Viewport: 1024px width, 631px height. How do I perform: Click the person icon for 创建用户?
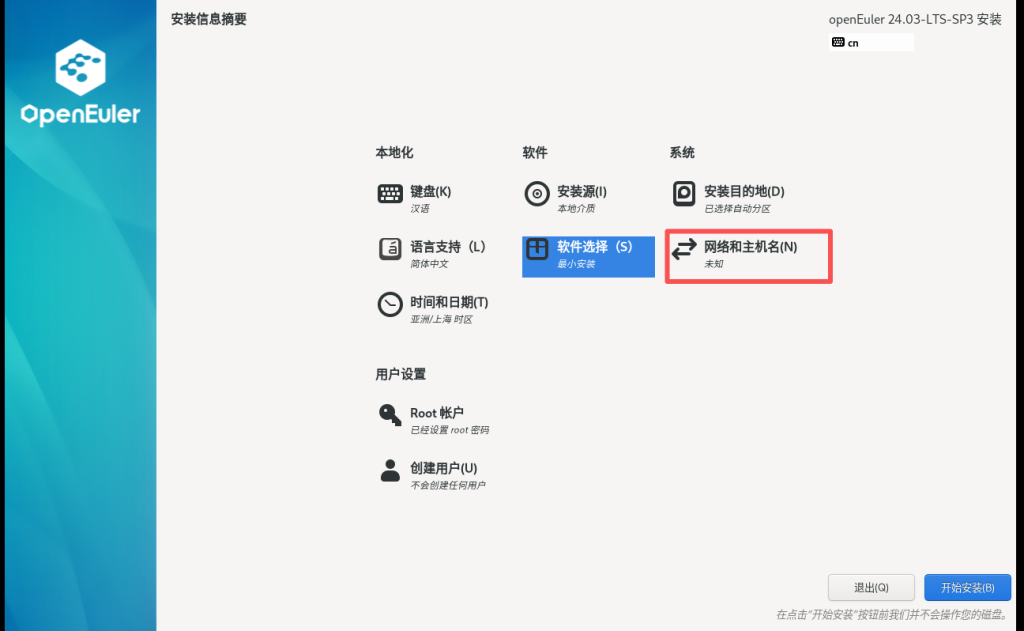pos(390,471)
